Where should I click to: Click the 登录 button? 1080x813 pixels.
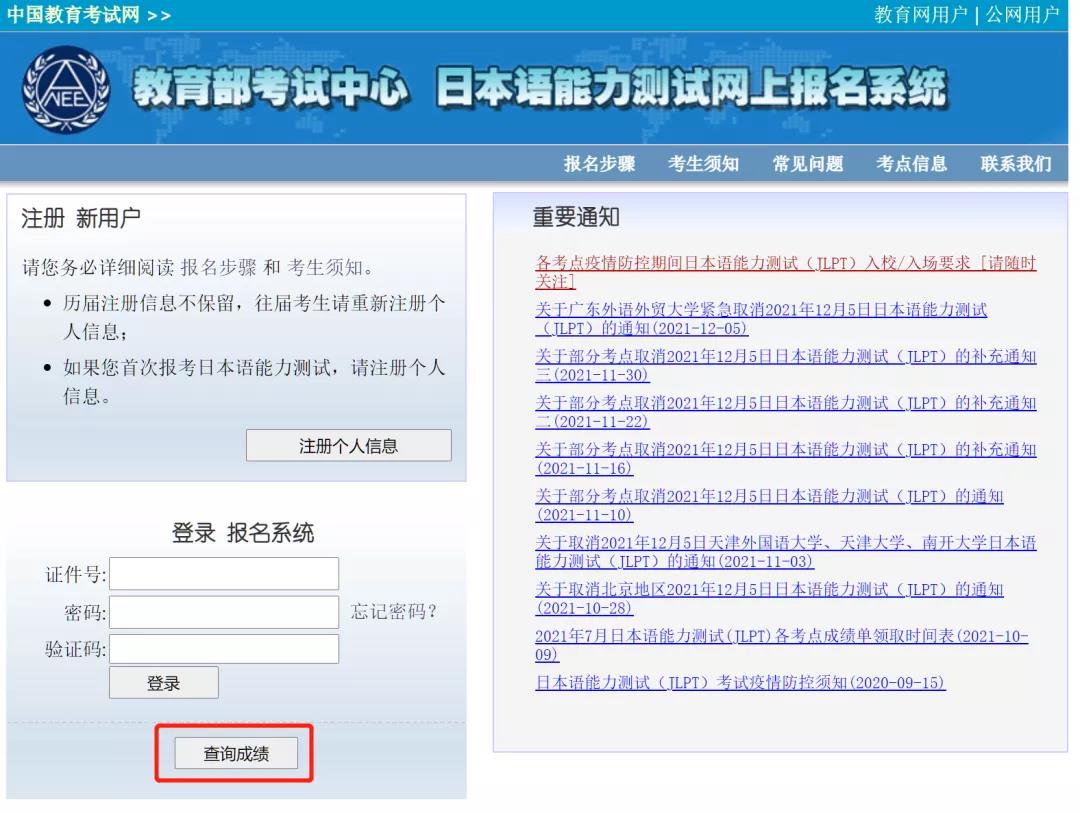[x=164, y=683]
